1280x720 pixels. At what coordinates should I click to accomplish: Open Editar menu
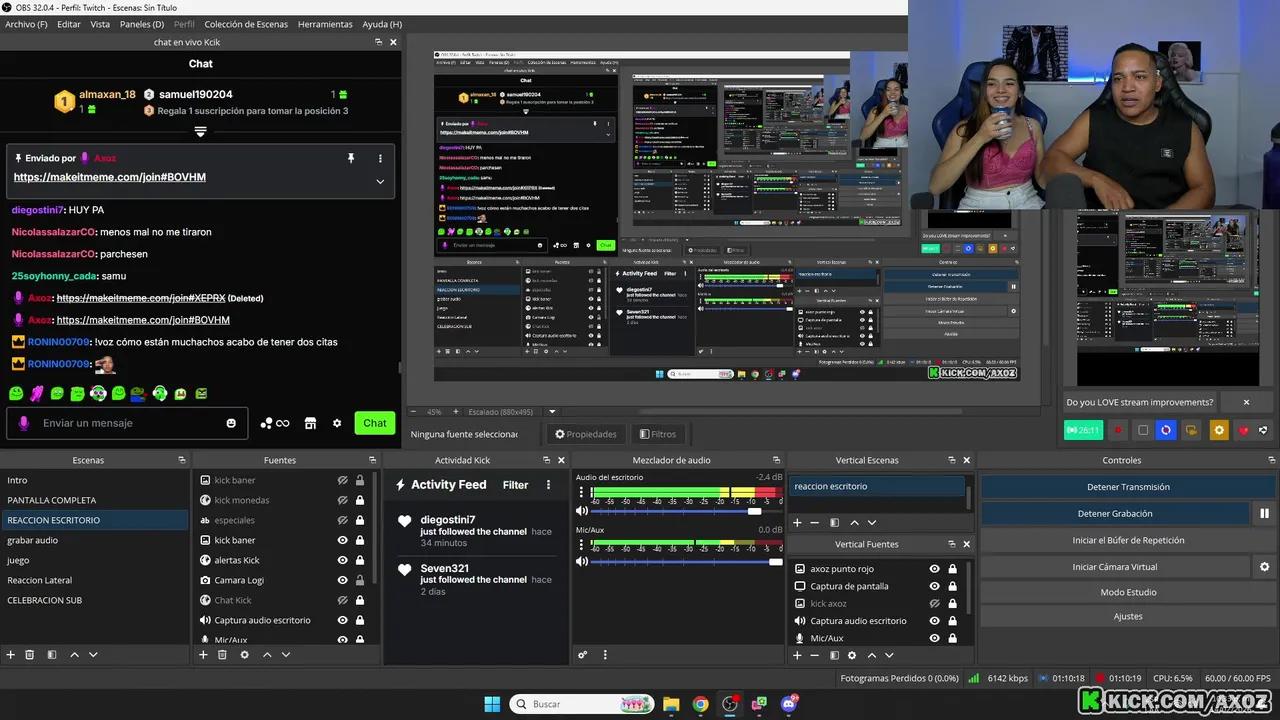(69, 24)
